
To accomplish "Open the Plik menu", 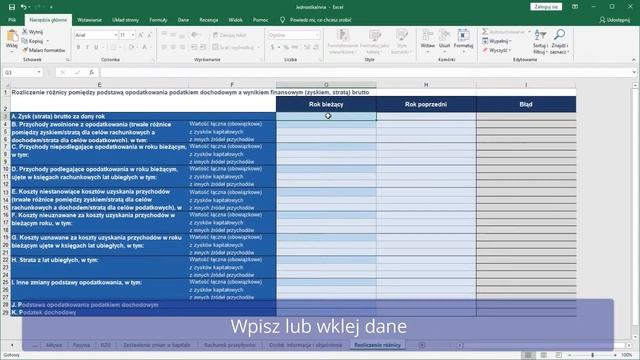I will (12, 20).
